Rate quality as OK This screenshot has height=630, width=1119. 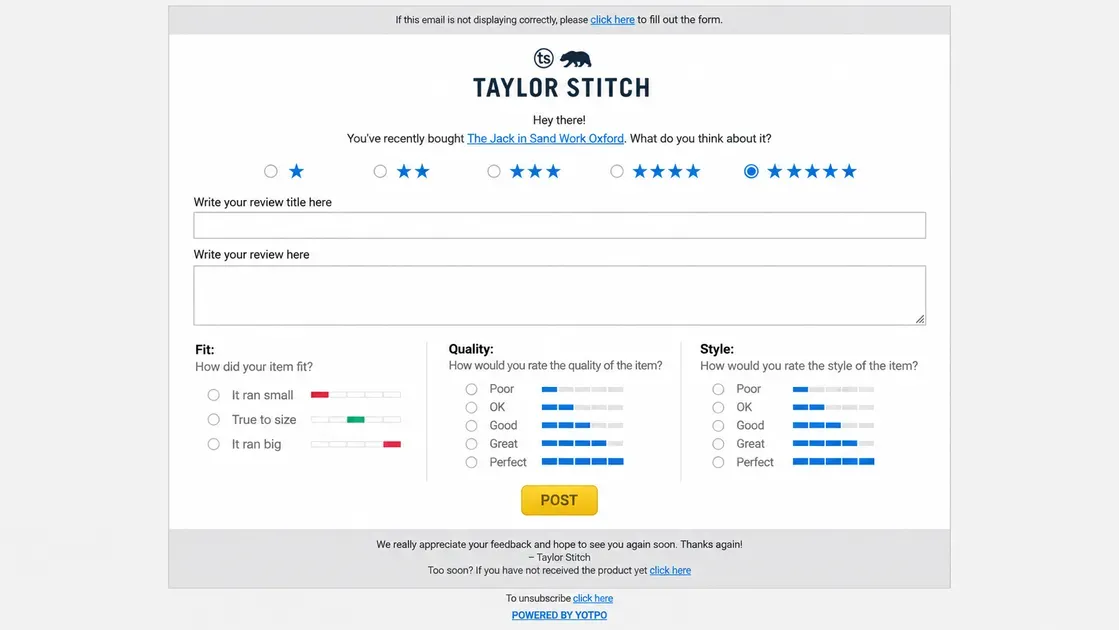click(471, 407)
